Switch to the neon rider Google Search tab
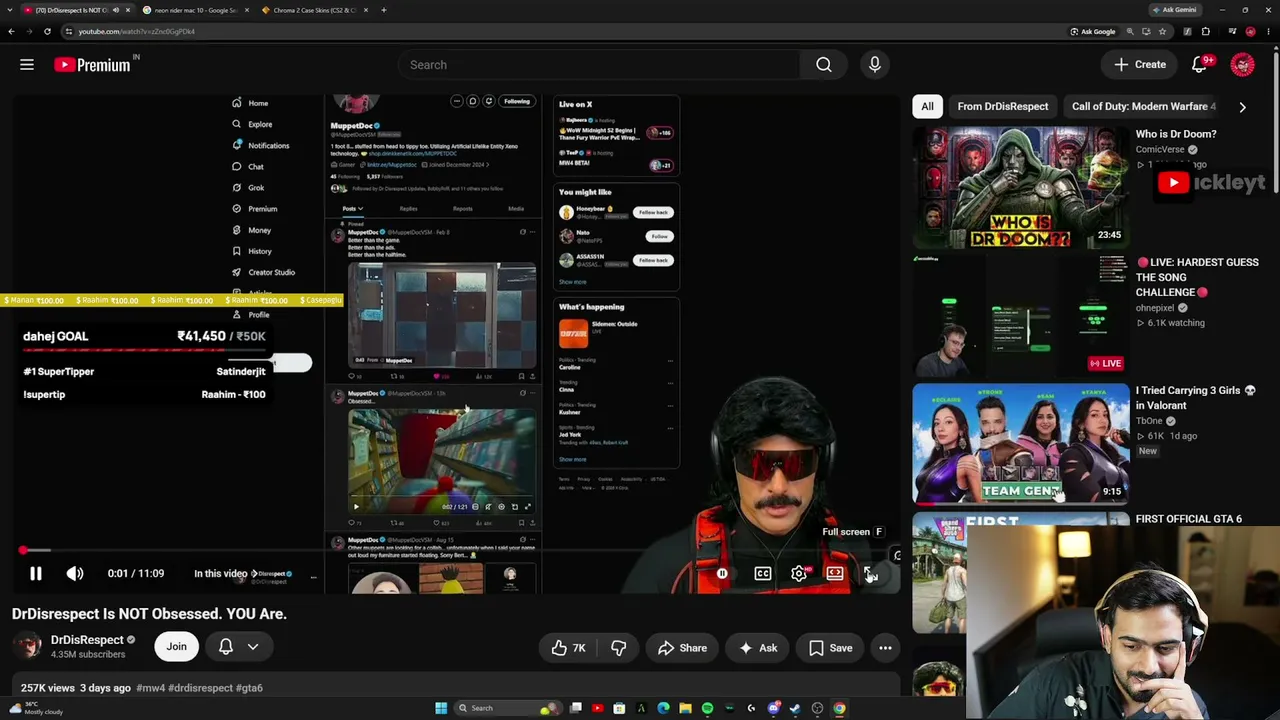Screen dimensions: 1280x720 coord(197,10)
